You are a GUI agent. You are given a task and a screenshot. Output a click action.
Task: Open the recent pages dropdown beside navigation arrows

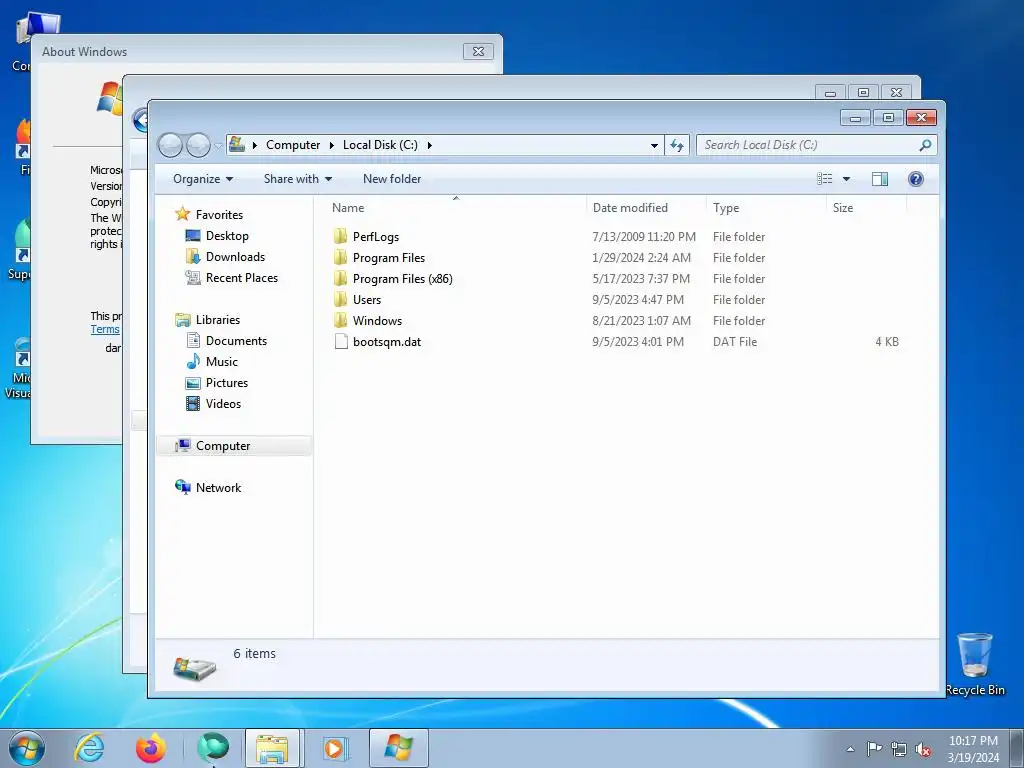[x=218, y=146]
